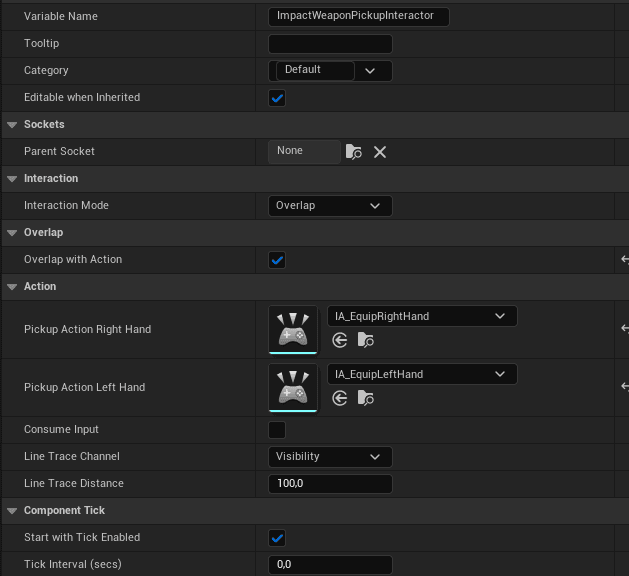Select the Overlap with Action label

point(73,259)
